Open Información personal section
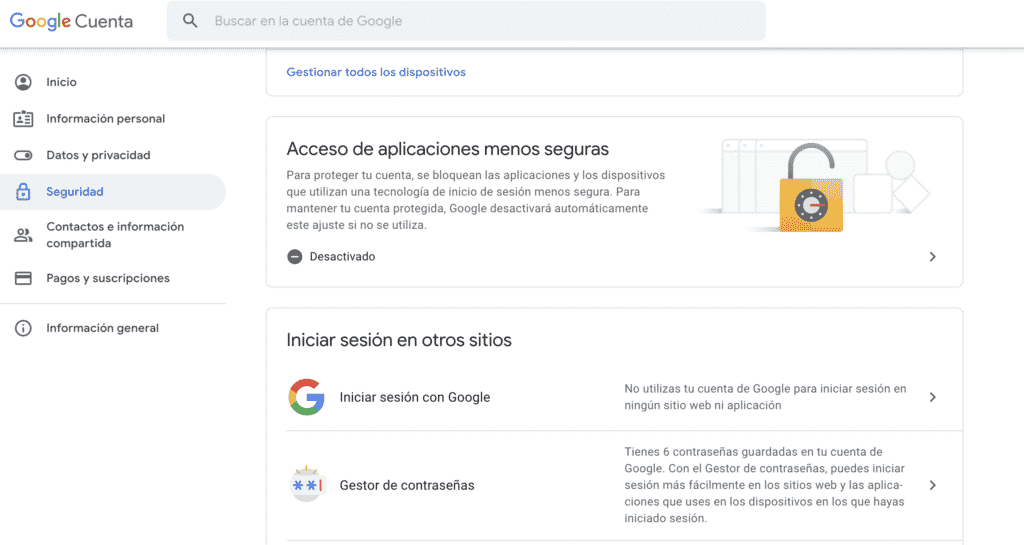 click(x=113, y=119)
